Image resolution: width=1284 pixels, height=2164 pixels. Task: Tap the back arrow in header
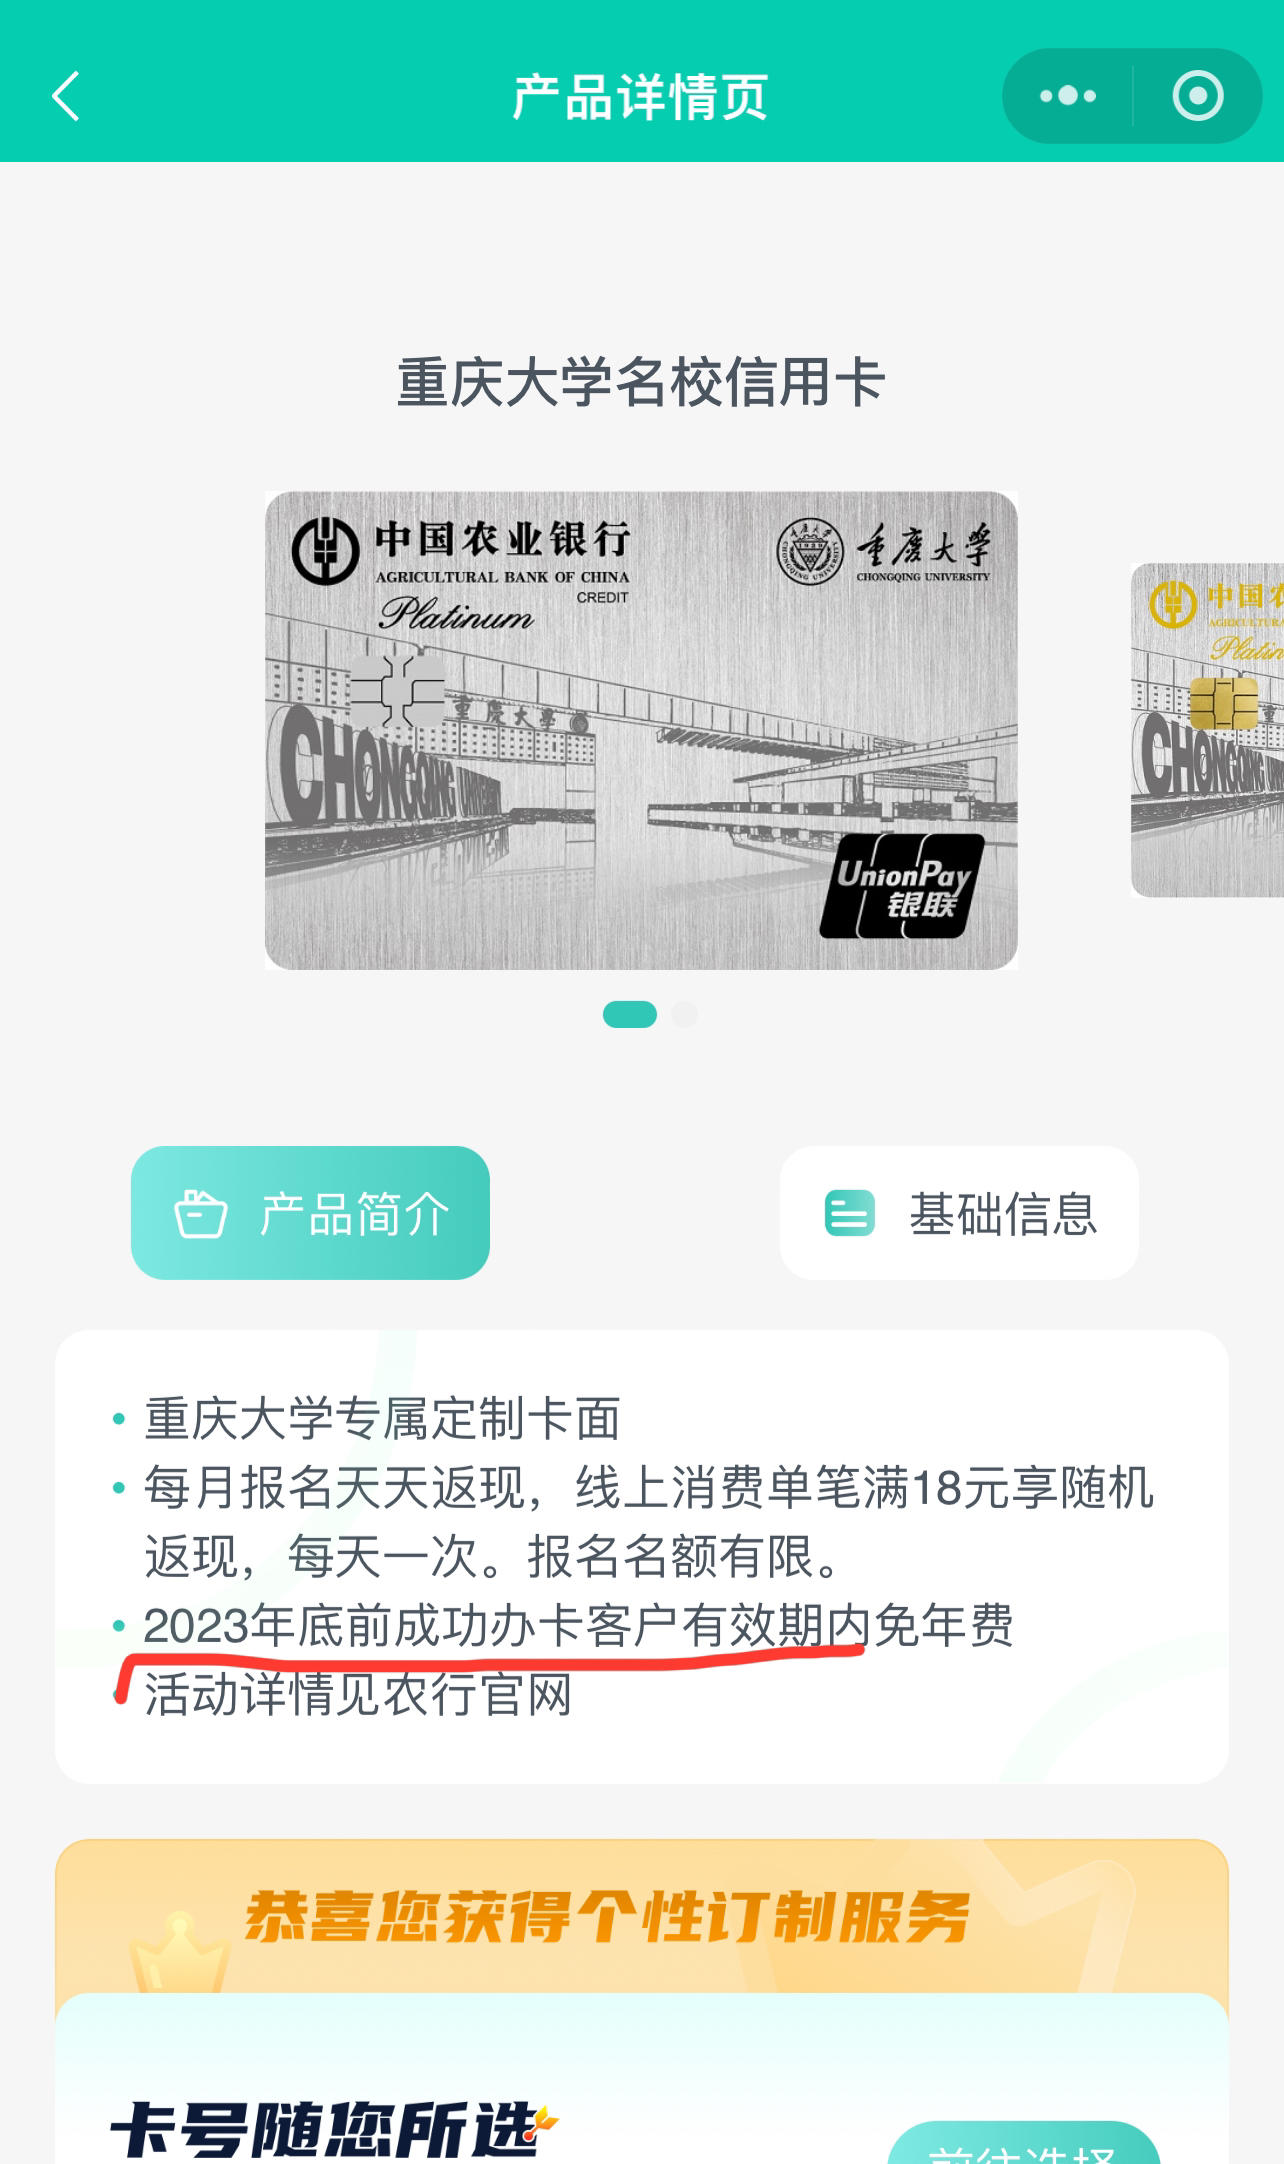(65, 96)
